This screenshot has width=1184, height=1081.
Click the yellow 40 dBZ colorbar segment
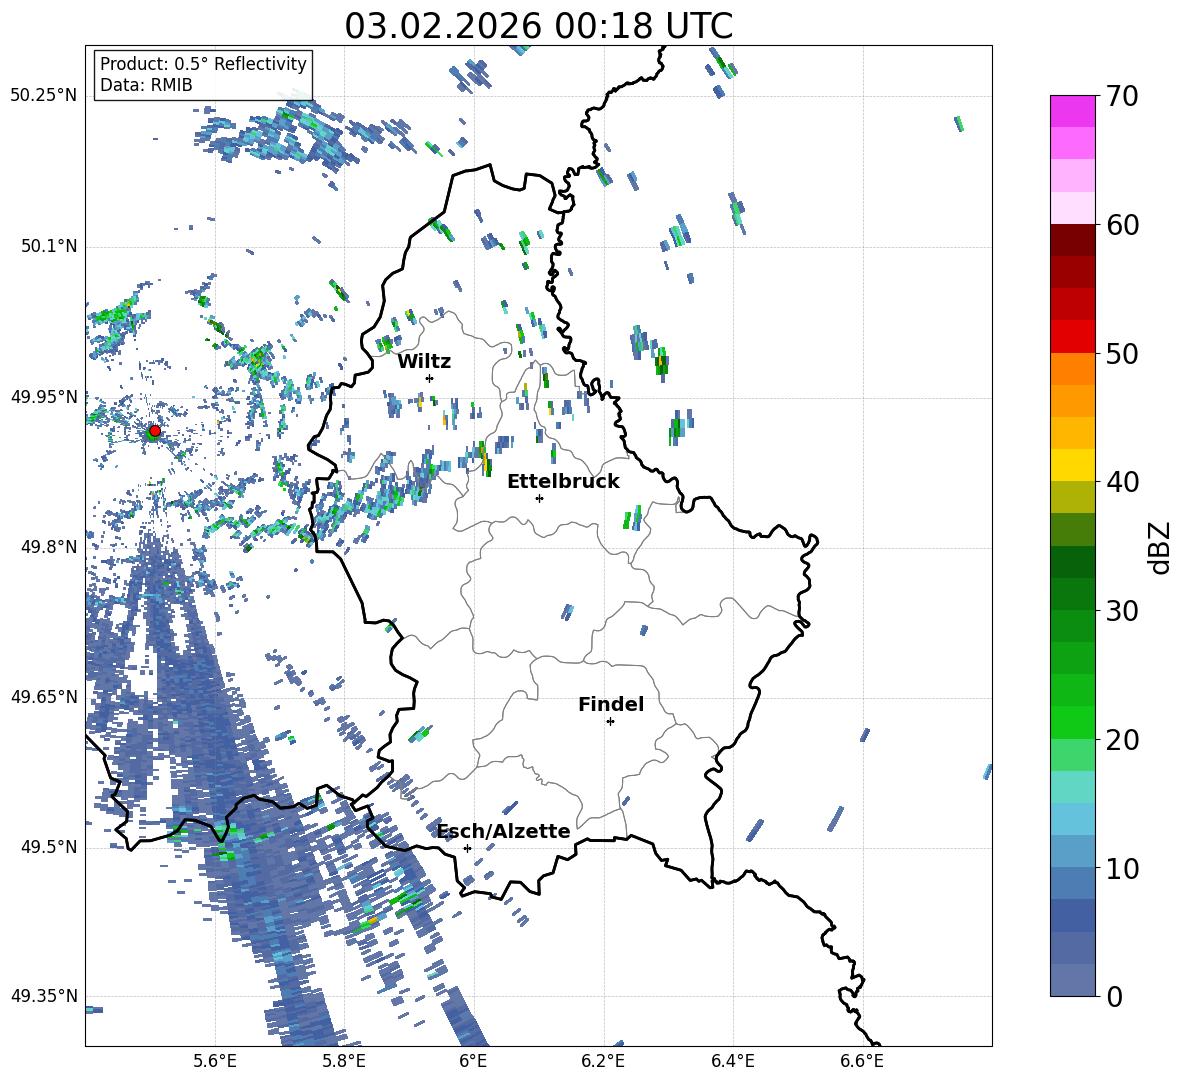(1072, 466)
